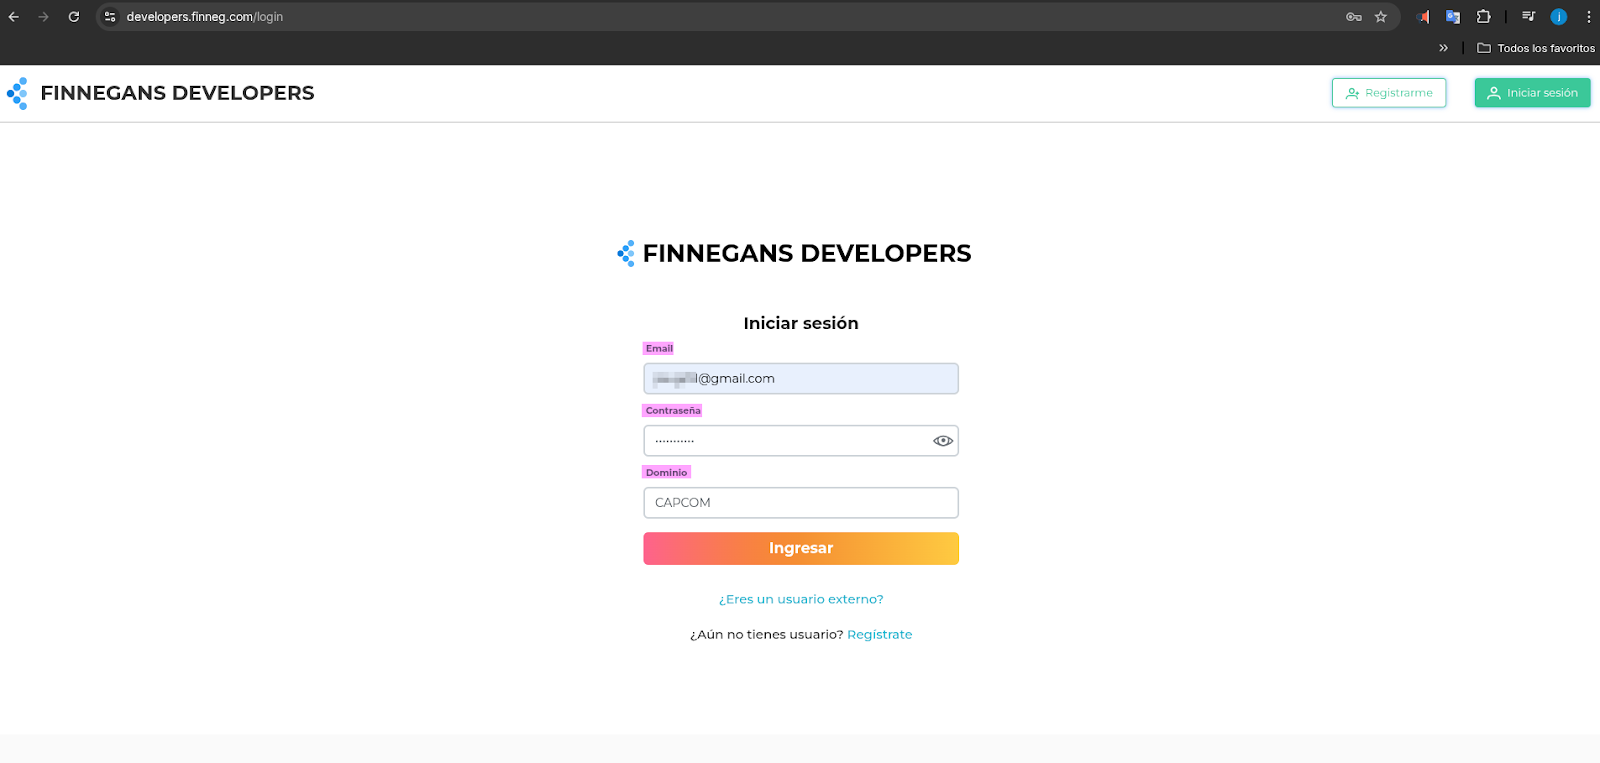Image resolution: width=1600 pixels, height=763 pixels.
Task: Click the Iniciar sesión header button
Action: point(1532,93)
